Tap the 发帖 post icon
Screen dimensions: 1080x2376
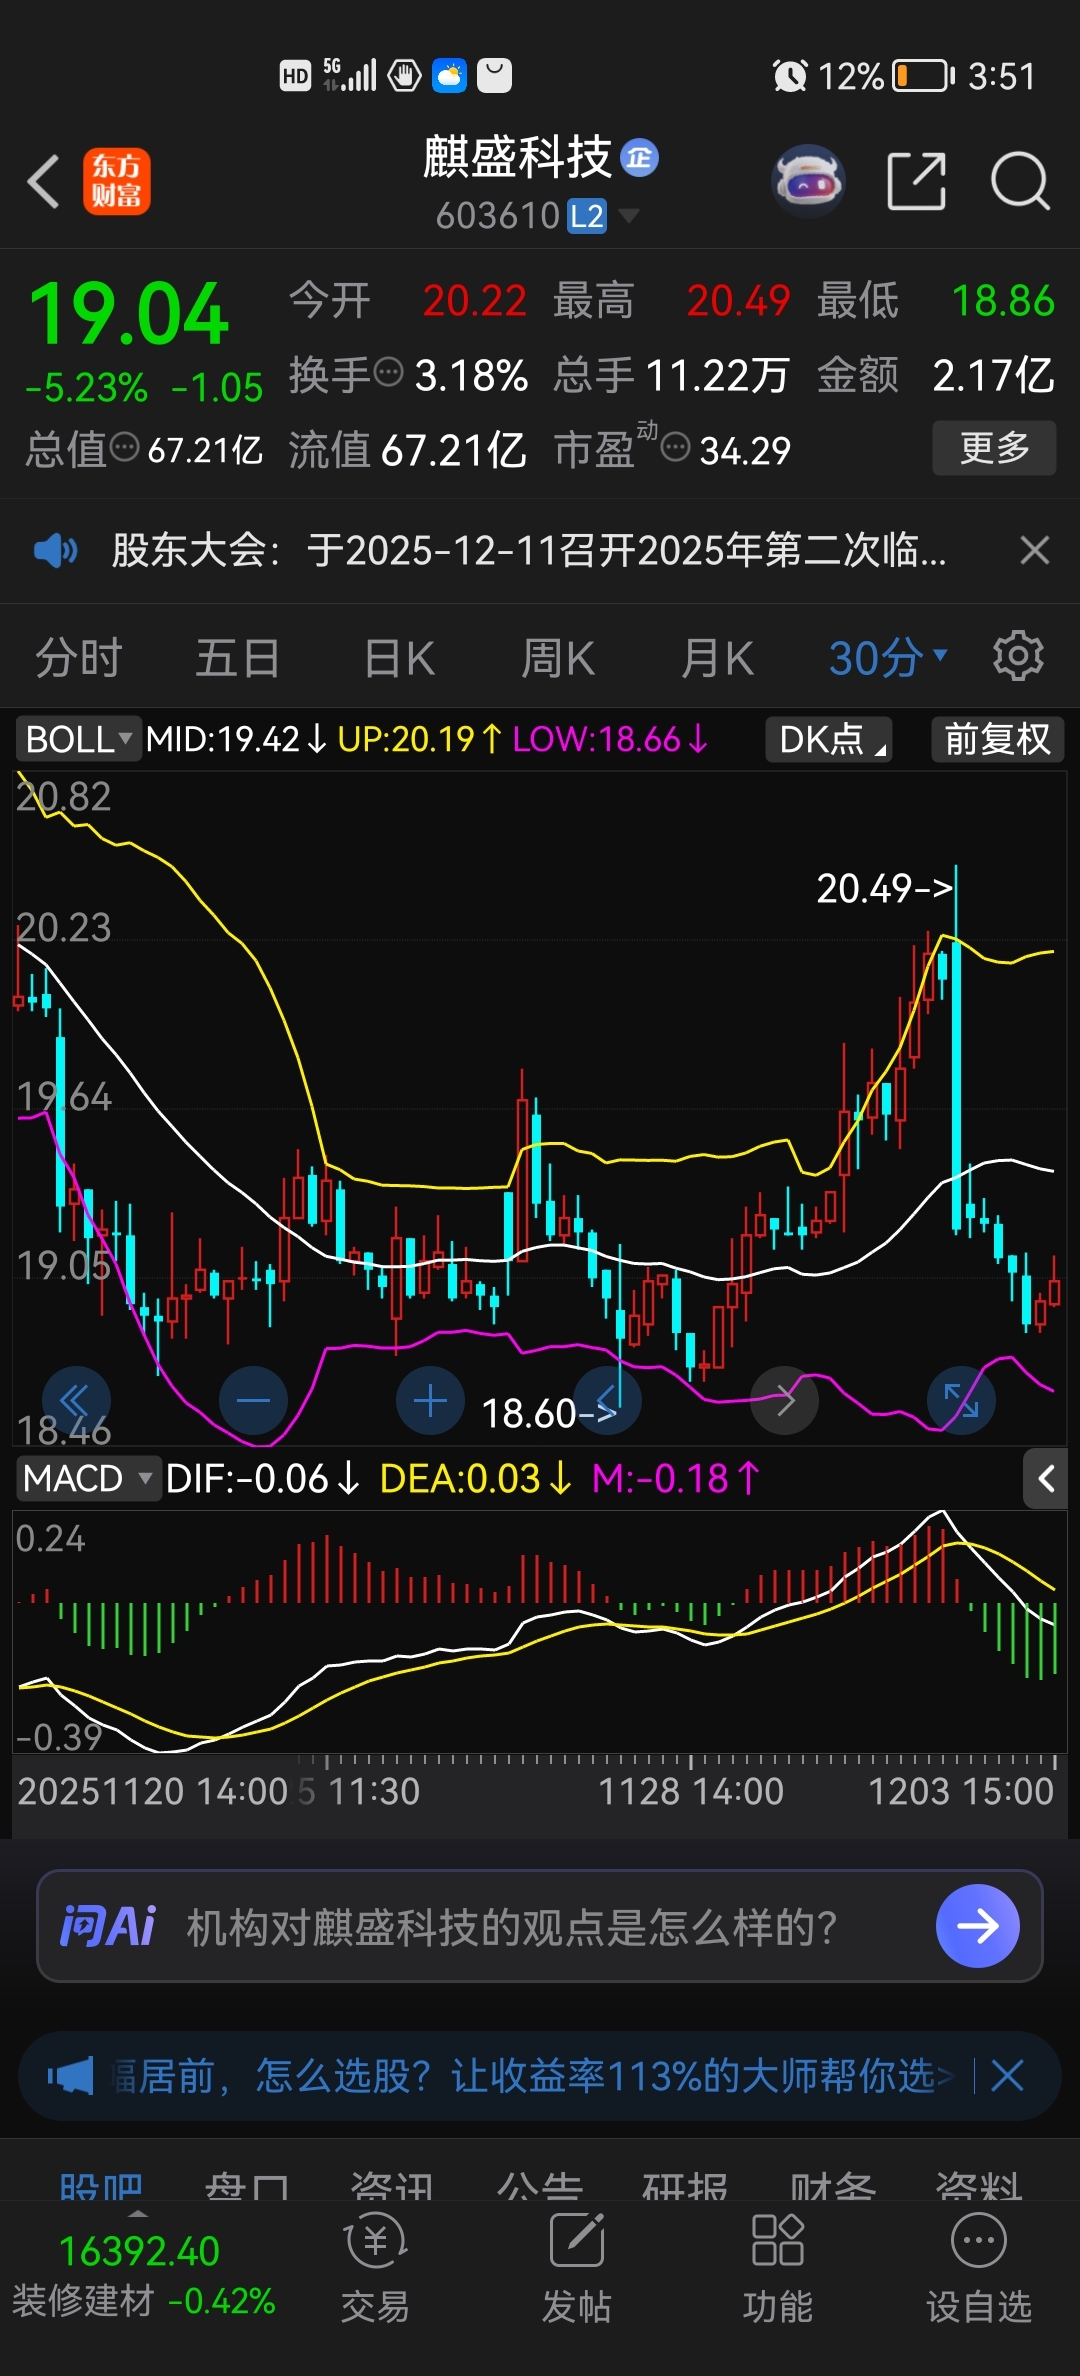(x=576, y=2267)
